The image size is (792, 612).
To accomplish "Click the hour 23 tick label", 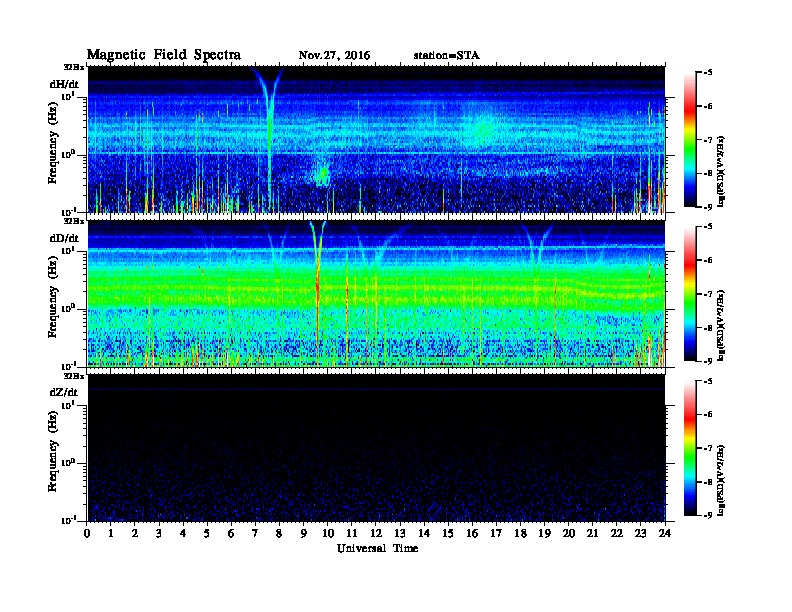I will point(640,534).
